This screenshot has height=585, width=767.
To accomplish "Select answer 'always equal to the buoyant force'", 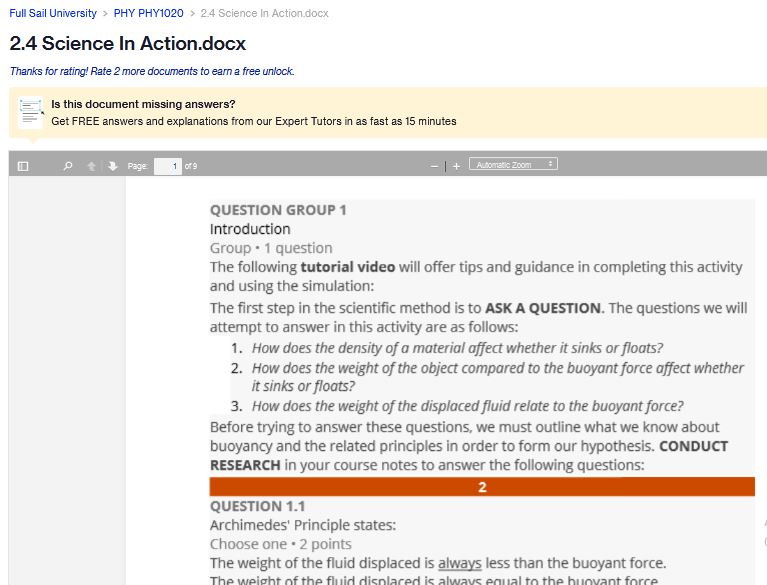I will tap(434, 580).
